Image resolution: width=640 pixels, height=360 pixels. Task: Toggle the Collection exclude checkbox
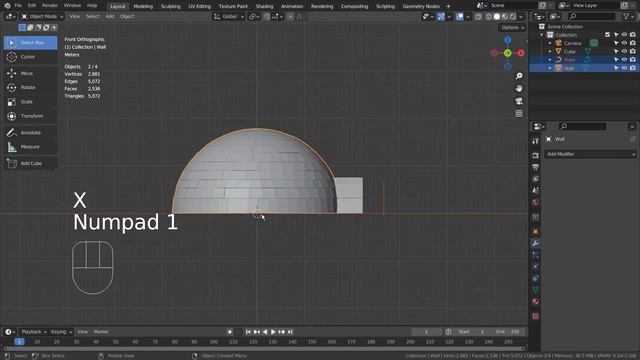[x=607, y=35]
